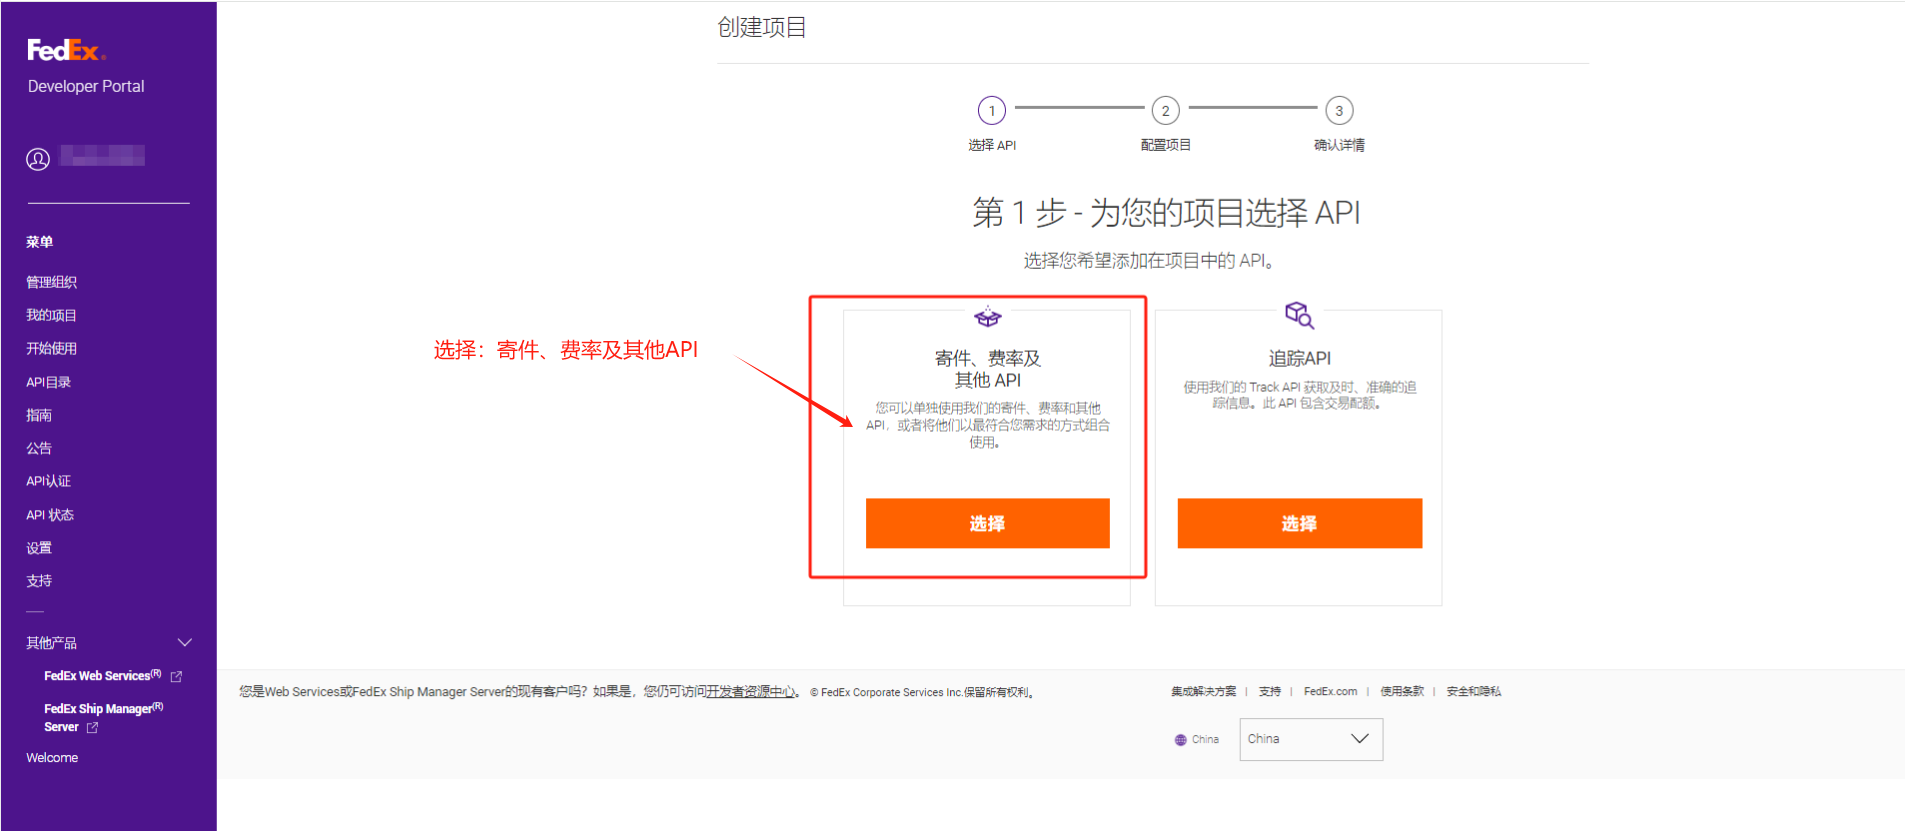Viewport: 1905px width, 831px height.
Task: Go to API目录 menu item
Action: point(48,382)
